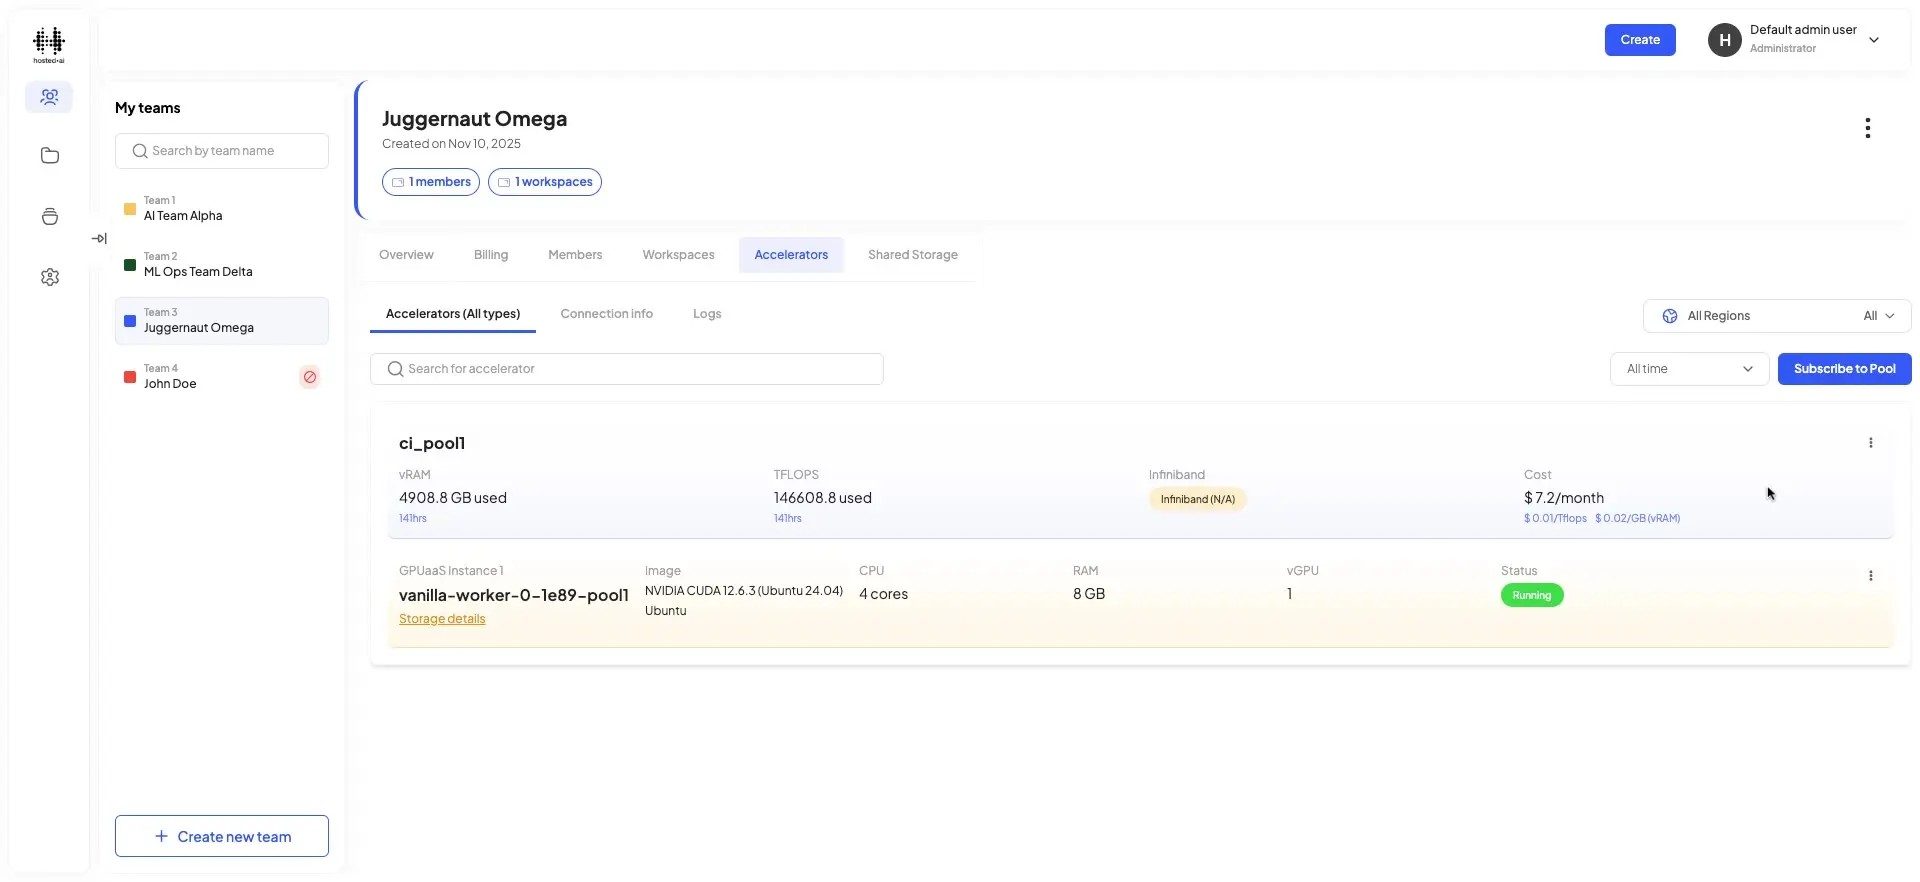Click the Infiniband (N/A) badge
The image size is (1920, 882).
tap(1197, 499)
